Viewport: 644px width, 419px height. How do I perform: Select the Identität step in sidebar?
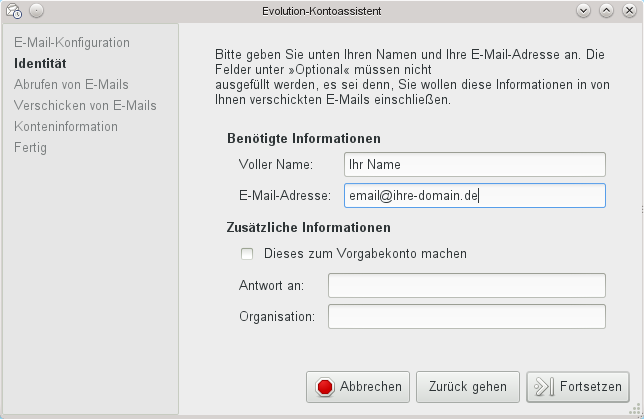pos(40,63)
